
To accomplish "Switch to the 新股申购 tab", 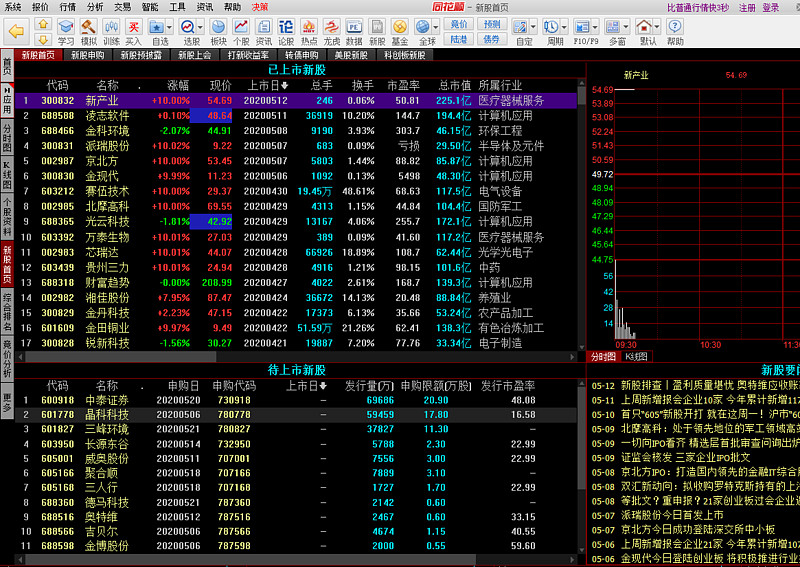I will pyautogui.click(x=88, y=55).
